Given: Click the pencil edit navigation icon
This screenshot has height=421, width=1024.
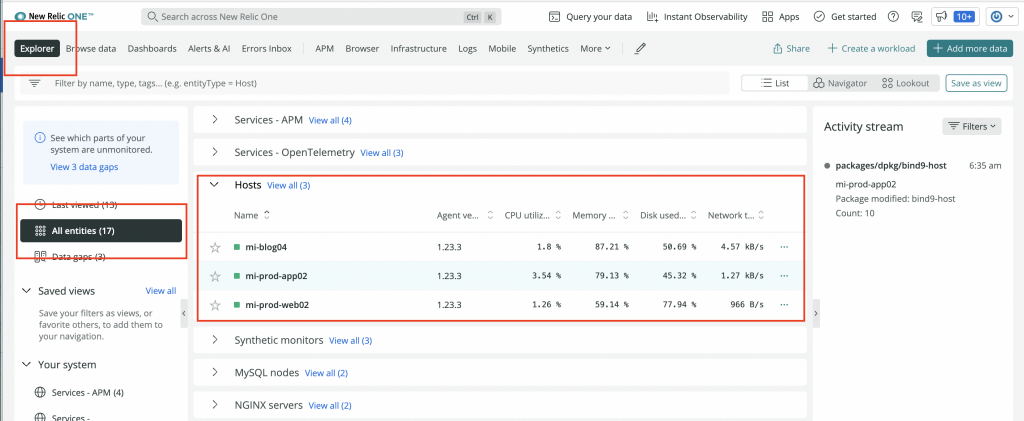Looking at the screenshot, I should point(640,48).
